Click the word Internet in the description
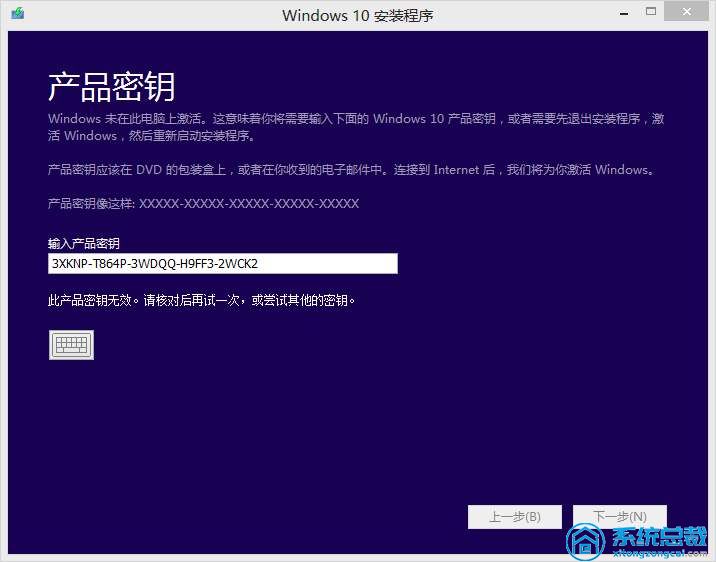Screen dimensions: 716x562 pos(461,170)
